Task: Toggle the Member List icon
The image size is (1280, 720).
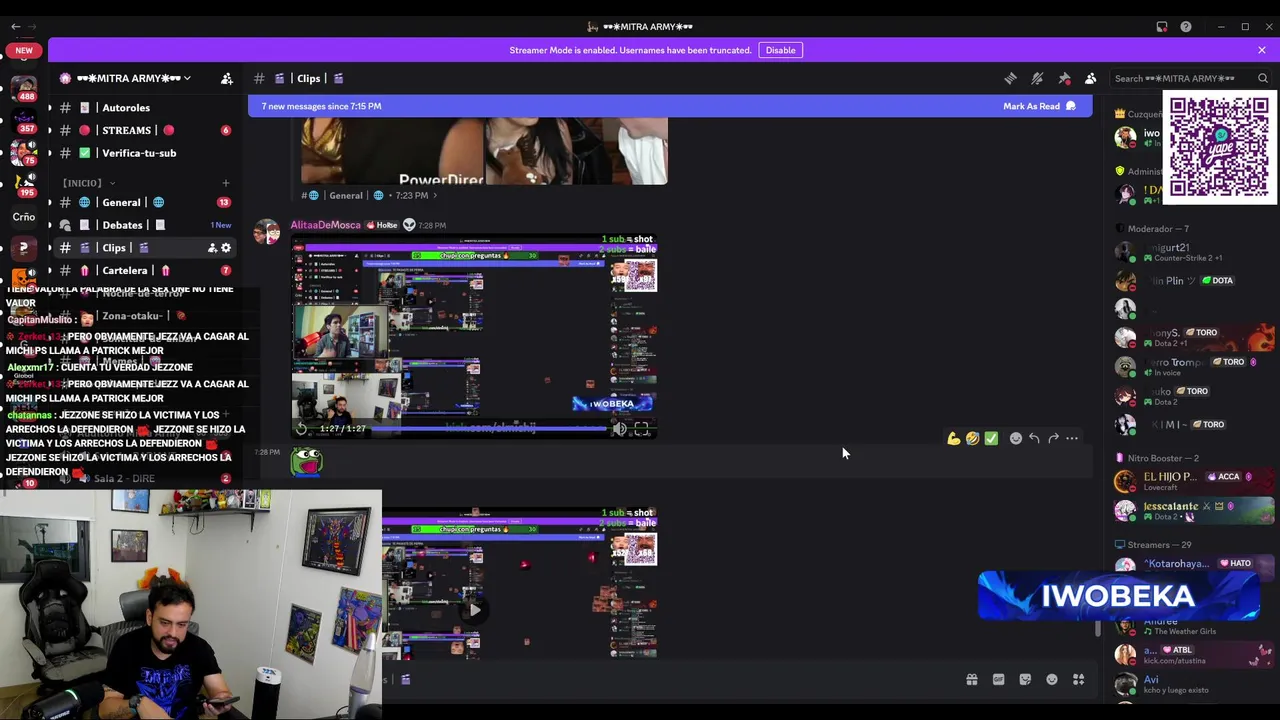Action: 1090,78
